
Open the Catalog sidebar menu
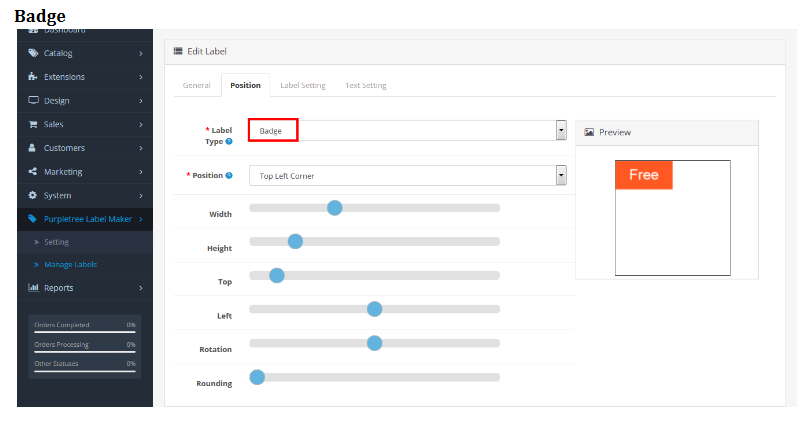point(85,53)
